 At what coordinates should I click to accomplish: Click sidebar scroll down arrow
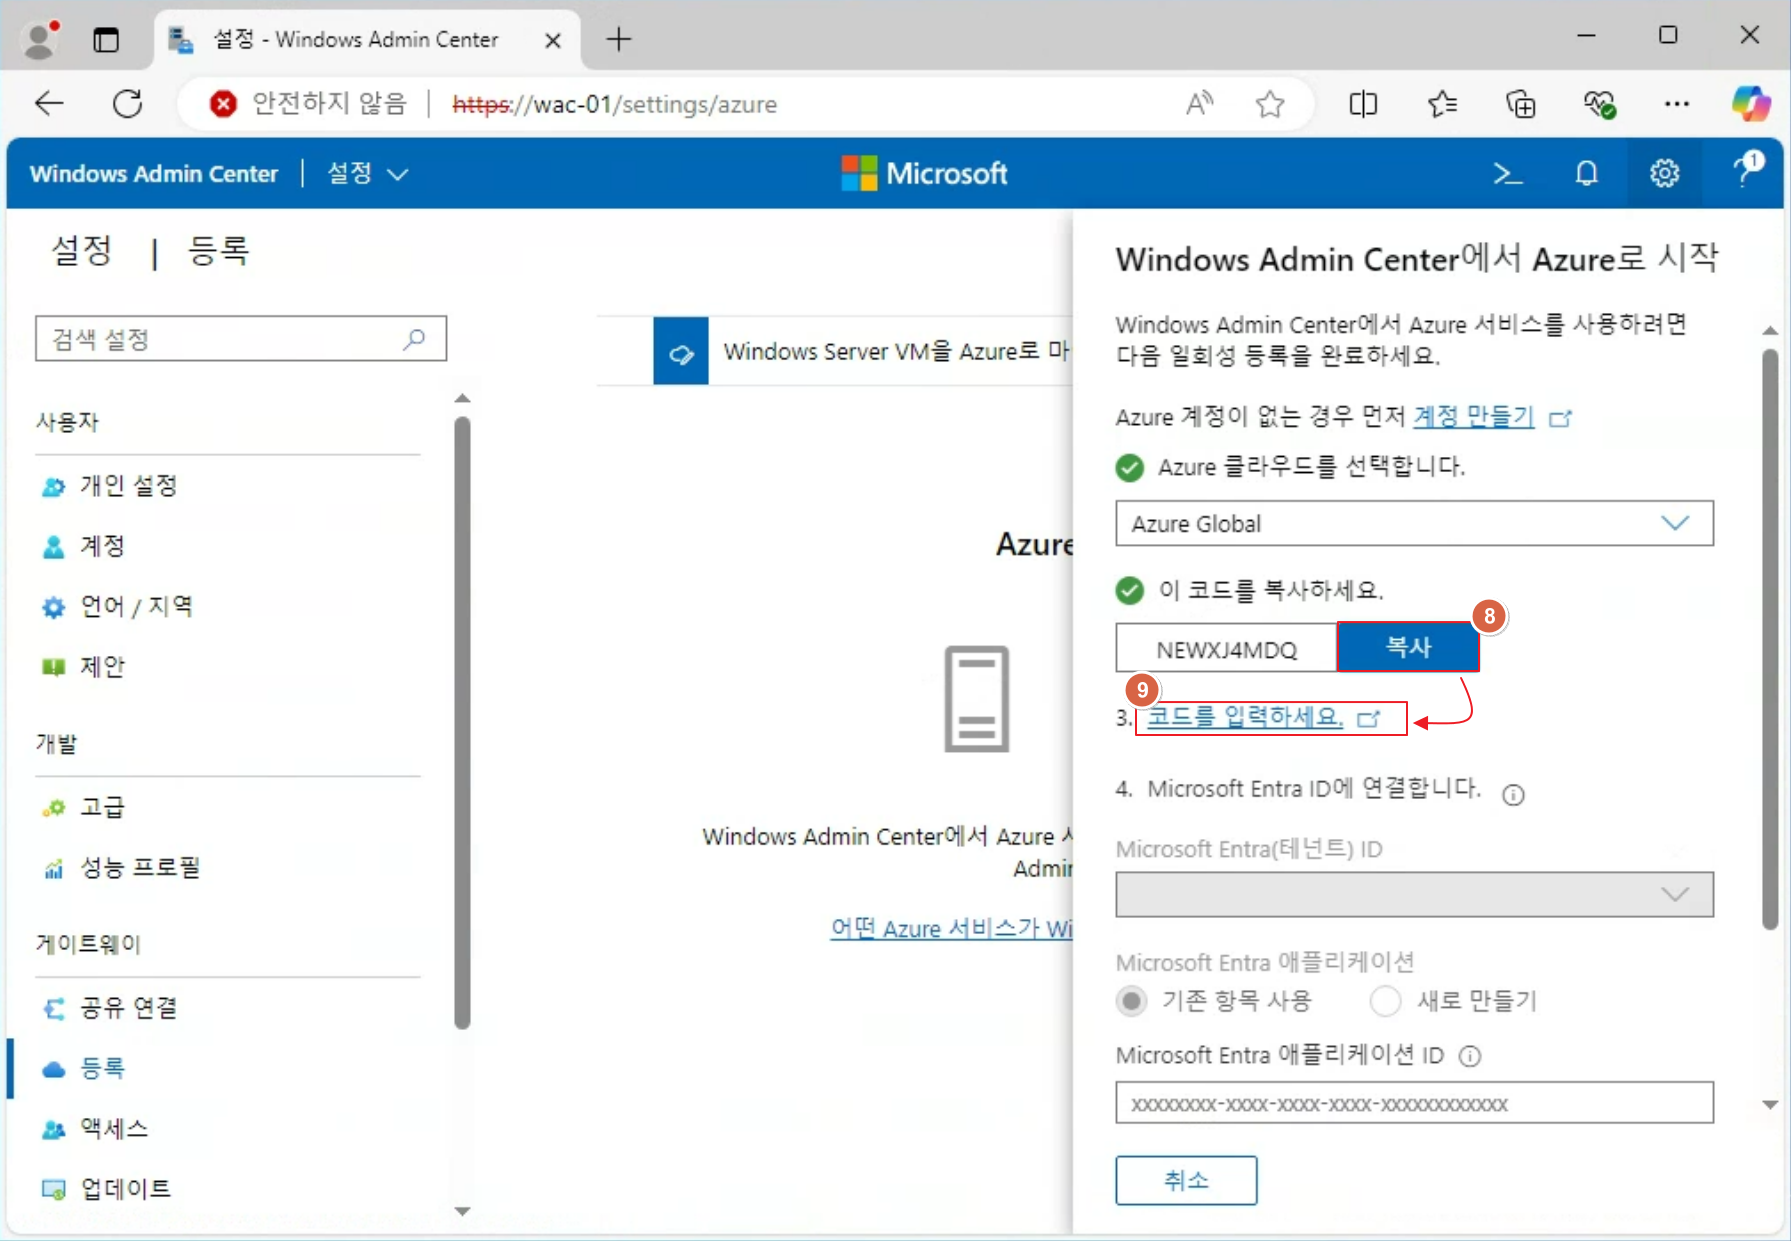click(x=462, y=1211)
